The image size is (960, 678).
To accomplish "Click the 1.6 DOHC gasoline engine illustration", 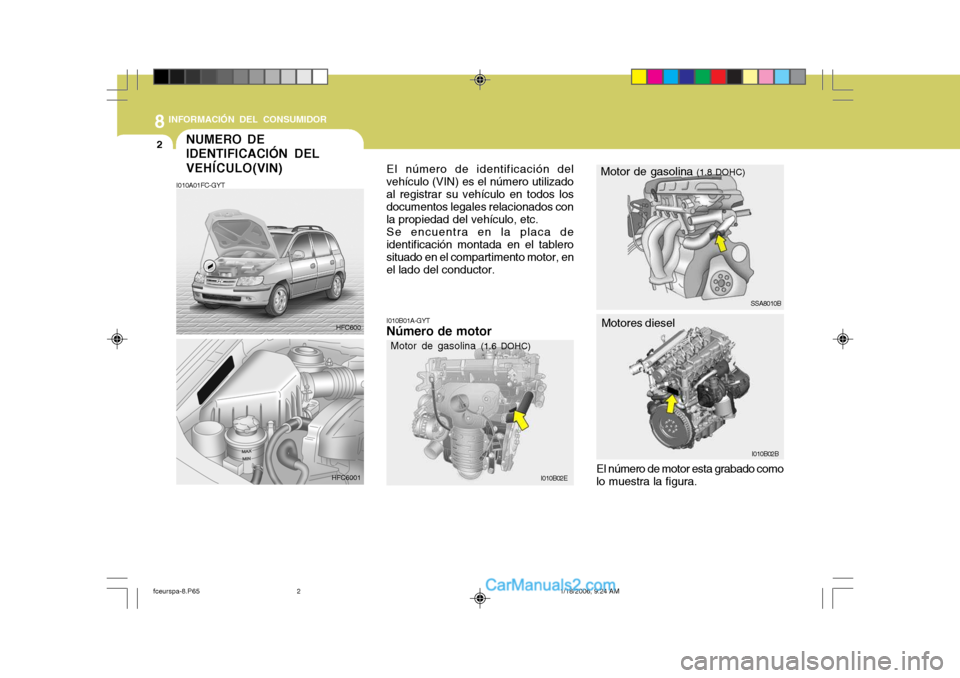I will pyautogui.click(x=480, y=412).
